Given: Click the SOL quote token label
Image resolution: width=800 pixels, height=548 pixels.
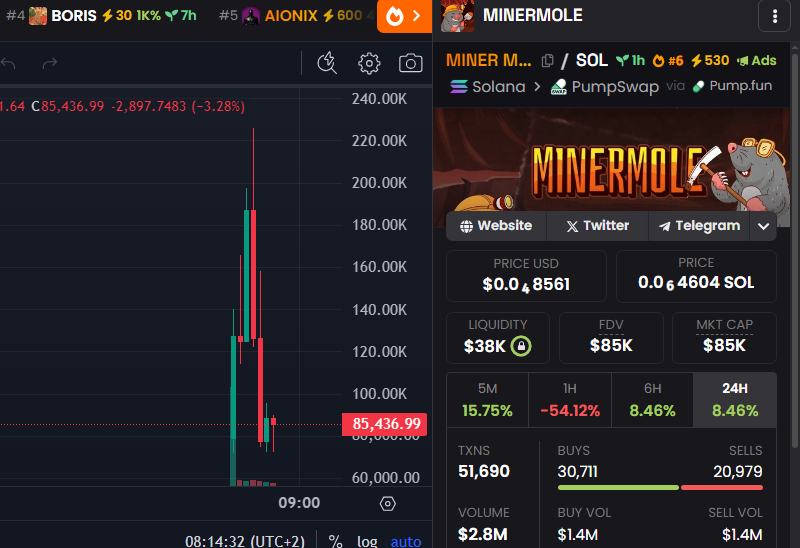Looking at the screenshot, I should point(592,60).
